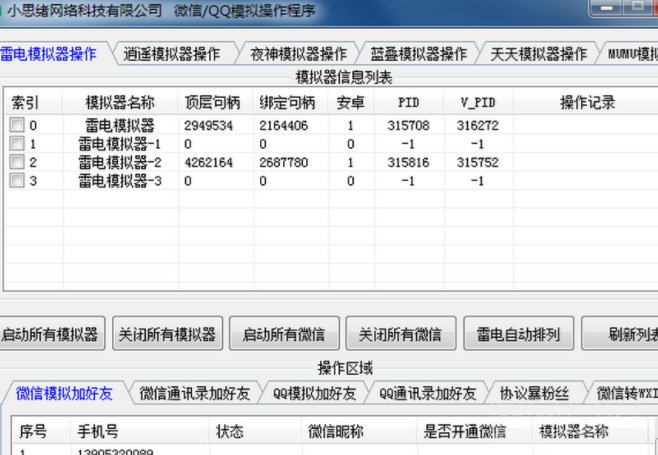The image size is (658, 455).
Task: Tick the checkbox for emulator index 3
Action: tap(17, 180)
